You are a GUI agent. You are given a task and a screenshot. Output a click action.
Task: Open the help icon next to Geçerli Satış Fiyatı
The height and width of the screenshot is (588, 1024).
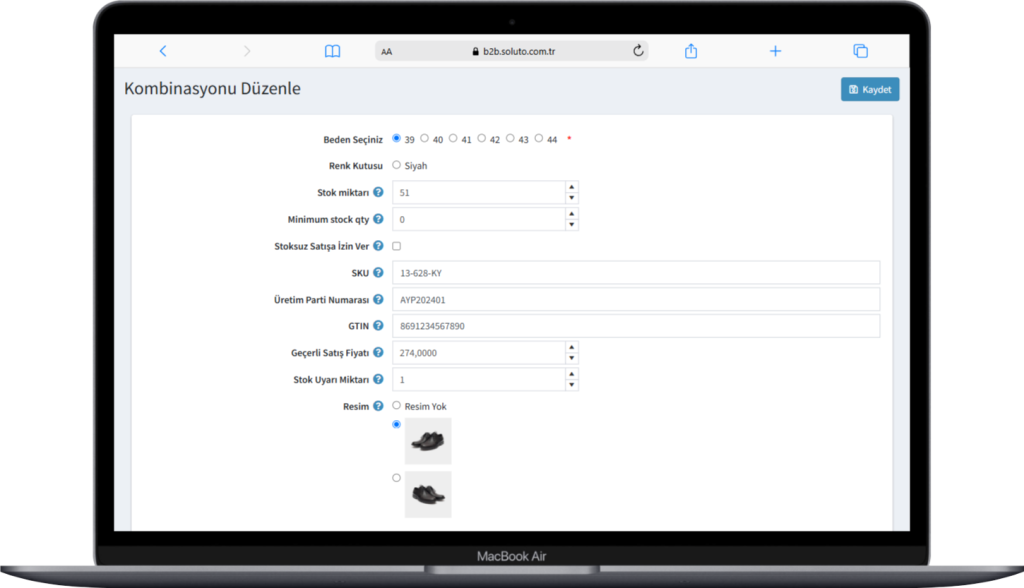coord(378,352)
